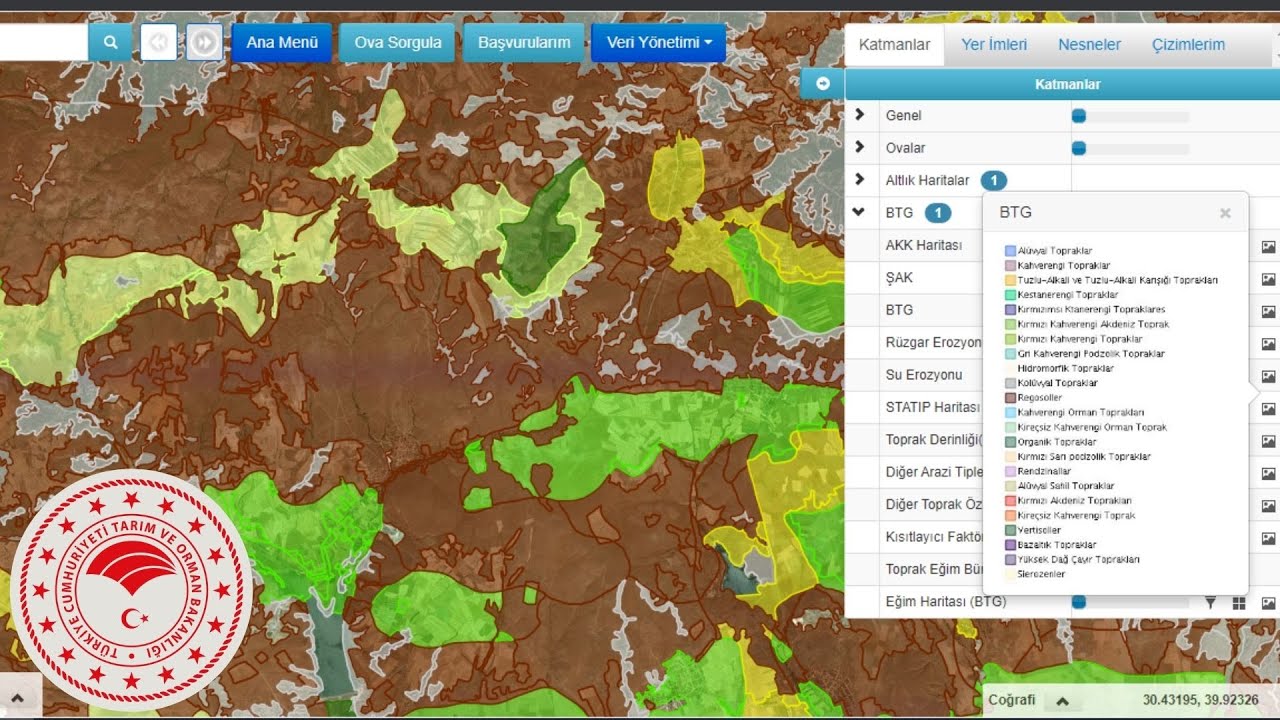The image size is (1280, 720).
Task: Show legend image for Su Erozyonu
Action: point(1268,376)
